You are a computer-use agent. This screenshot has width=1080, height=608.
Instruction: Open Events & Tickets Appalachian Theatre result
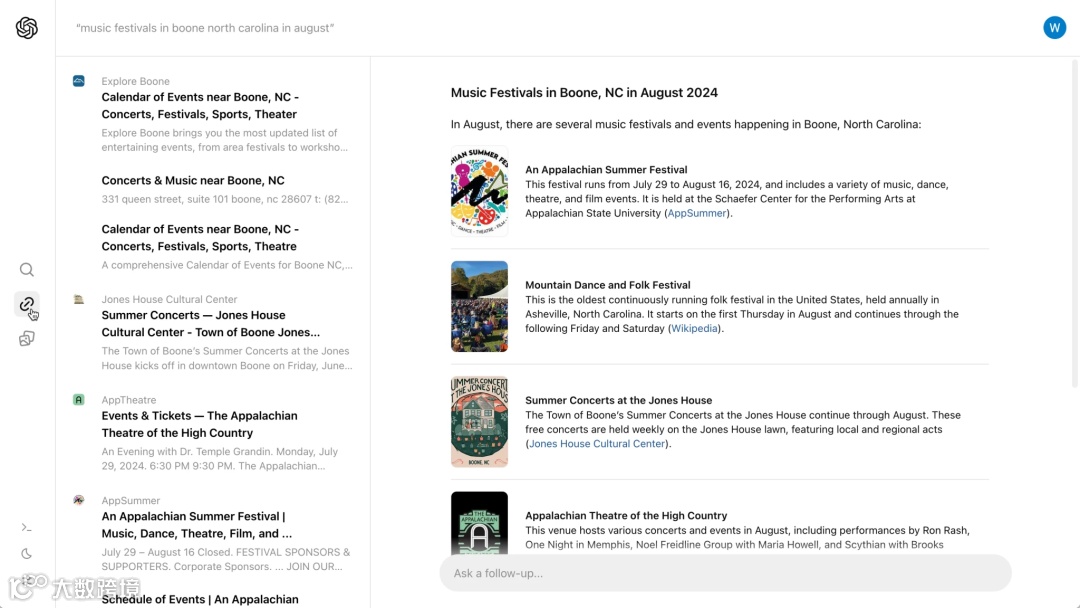[x=200, y=424]
